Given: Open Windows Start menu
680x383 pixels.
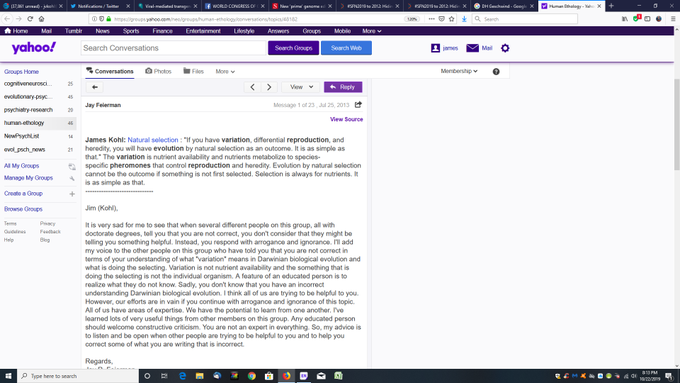Looking at the screenshot, I should pos(8,376).
